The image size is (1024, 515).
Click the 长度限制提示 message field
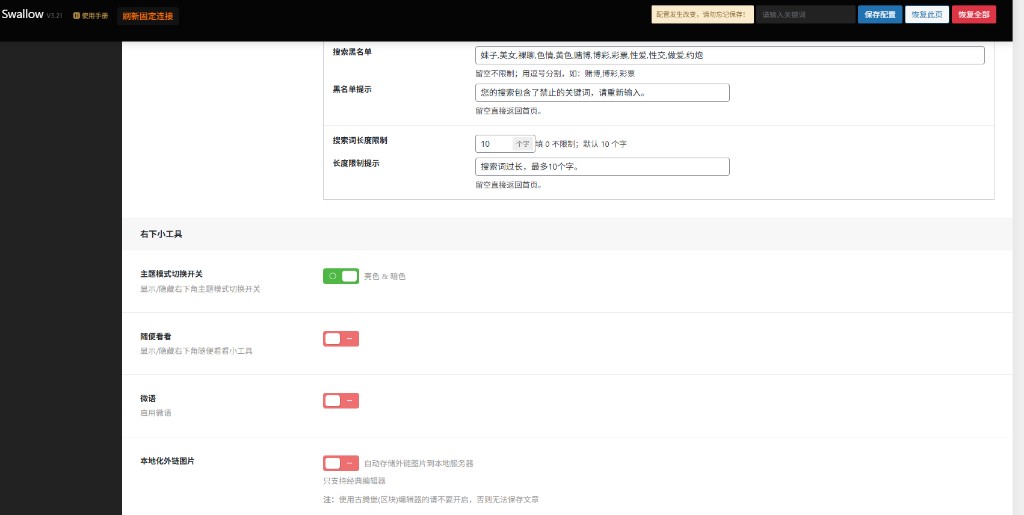point(602,166)
